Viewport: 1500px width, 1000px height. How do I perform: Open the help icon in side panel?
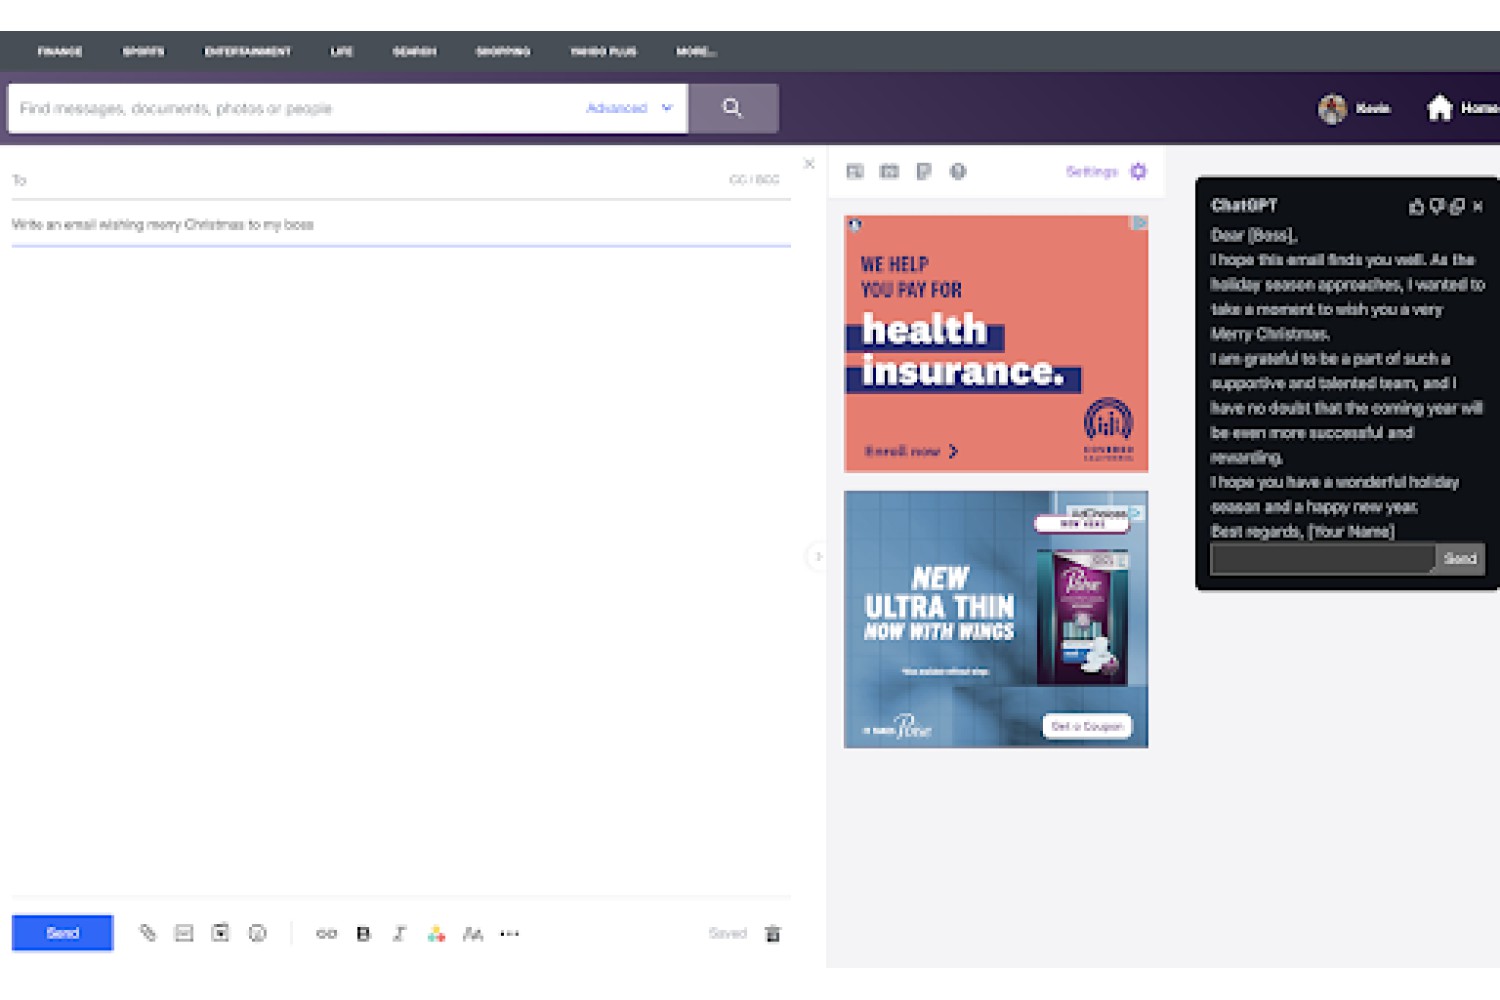coord(958,172)
